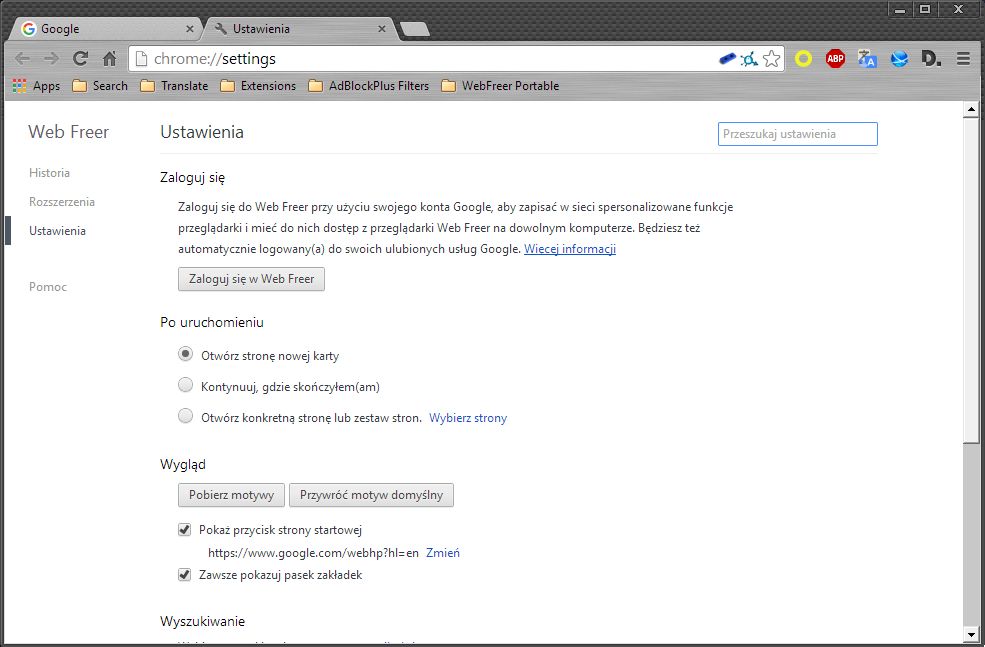Click the yellow ring extension icon
The width and height of the screenshot is (985, 647).
803,59
